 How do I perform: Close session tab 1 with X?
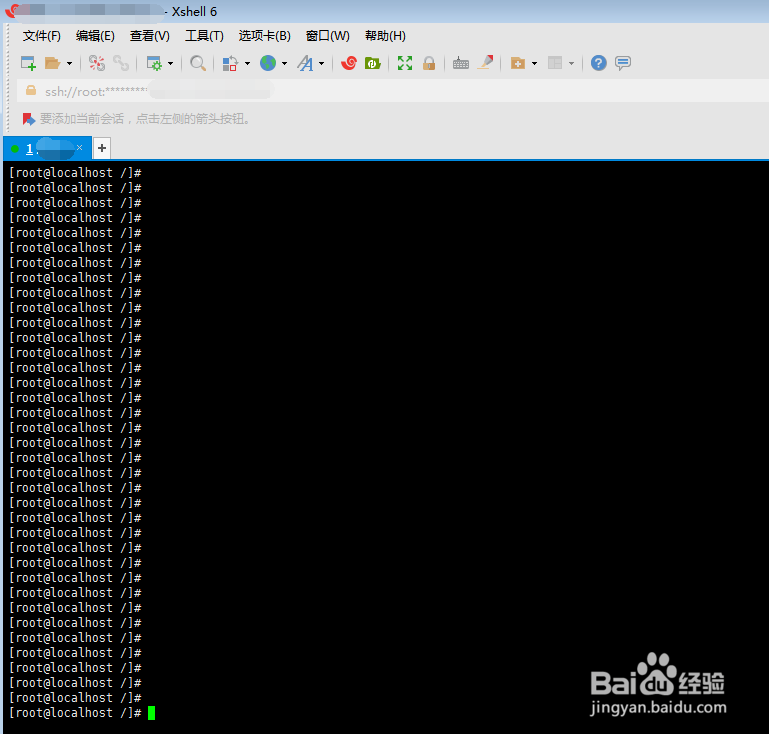coord(79,148)
